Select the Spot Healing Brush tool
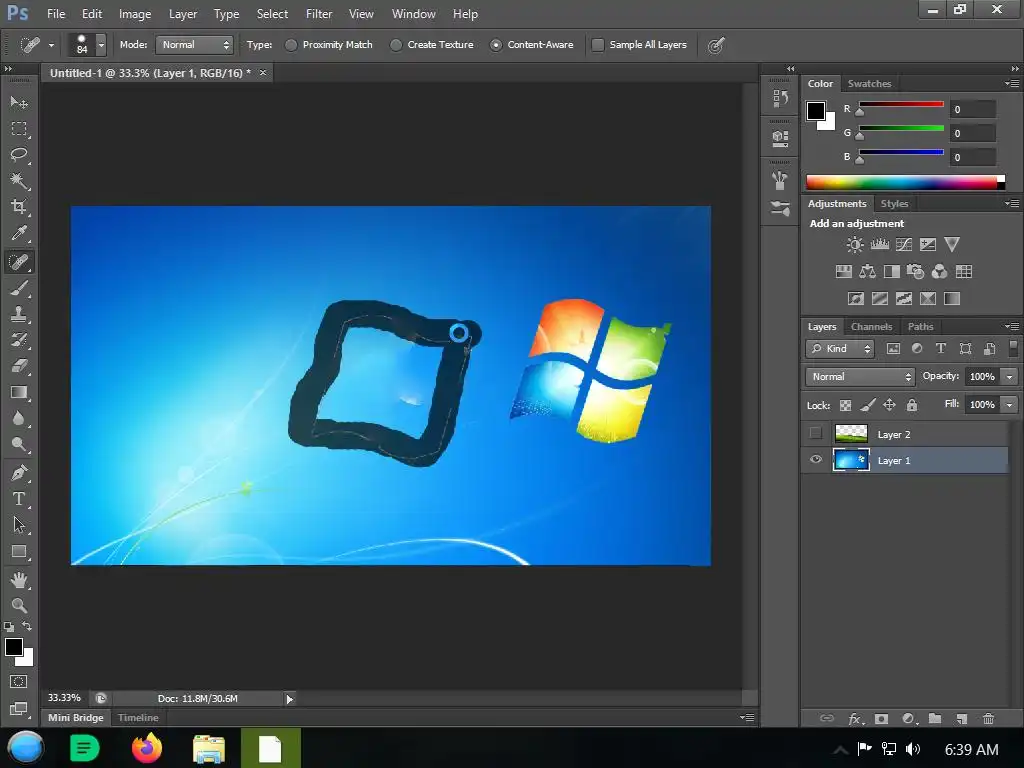1024x768 pixels. tap(19, 262)
